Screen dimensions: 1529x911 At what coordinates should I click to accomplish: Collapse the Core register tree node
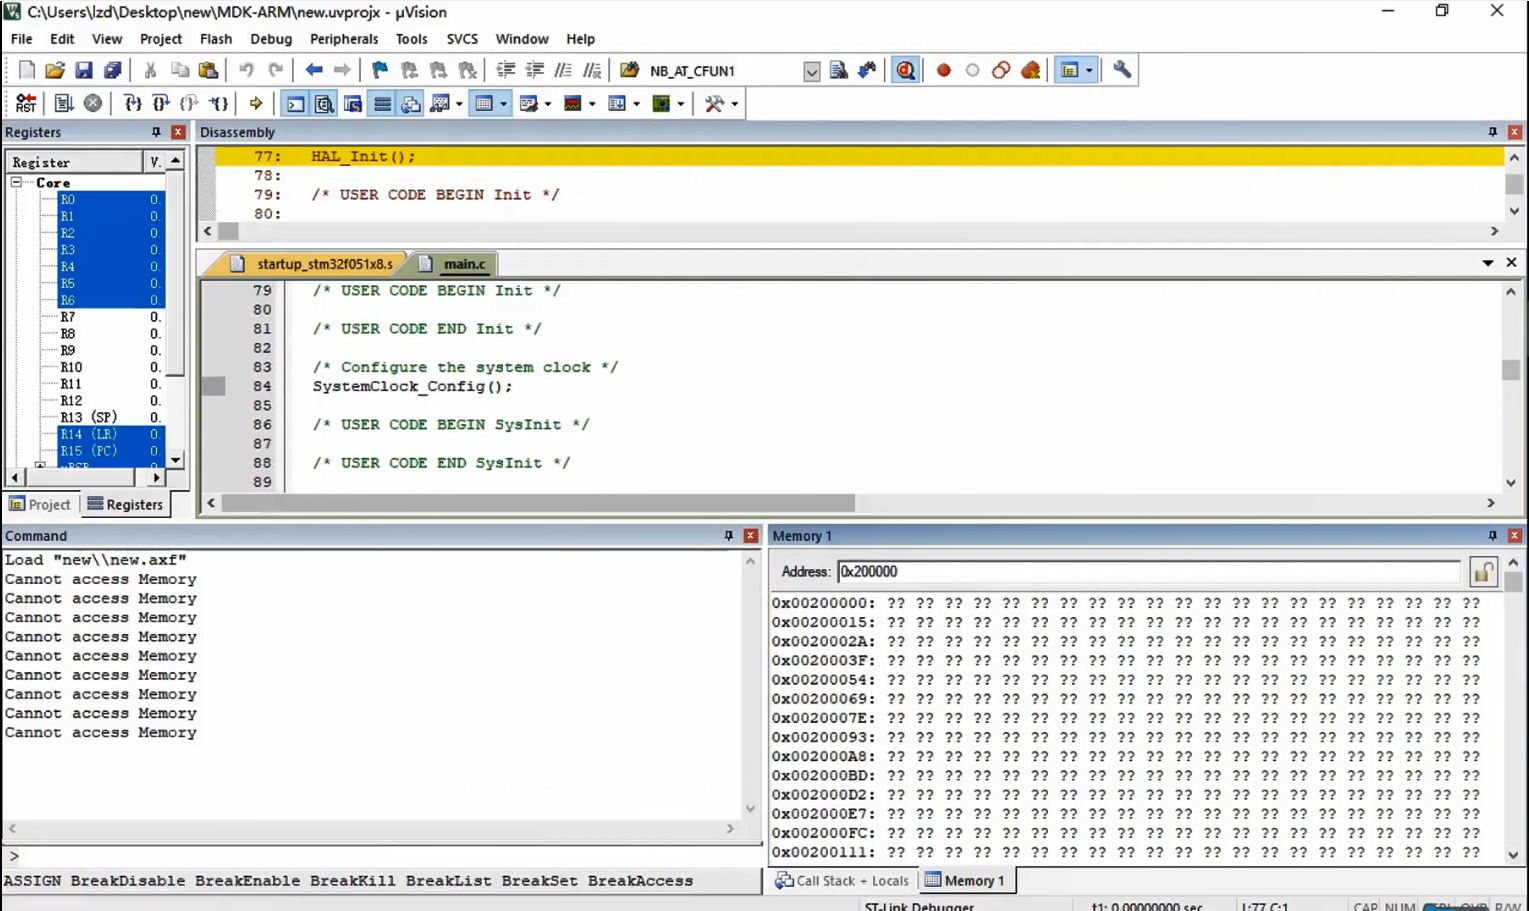(x=16, y=183)
